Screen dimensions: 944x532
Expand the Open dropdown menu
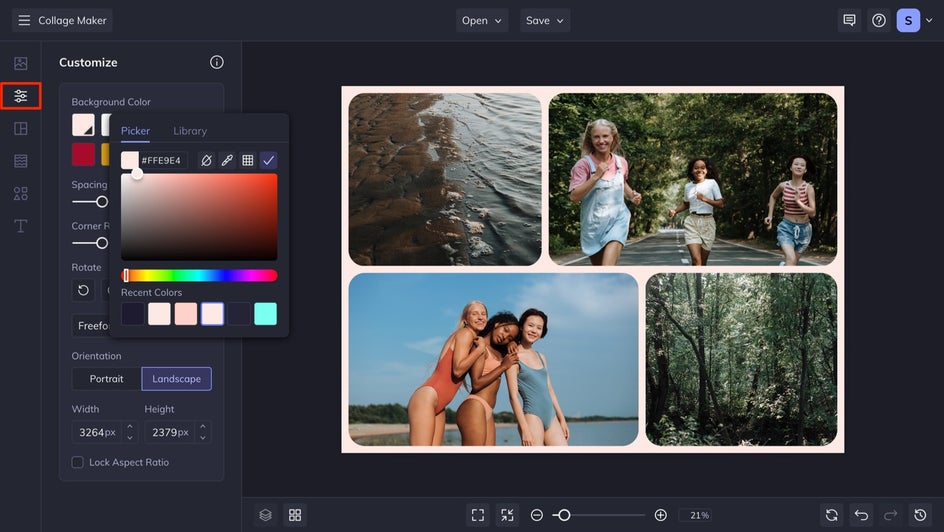coord(482,20)
